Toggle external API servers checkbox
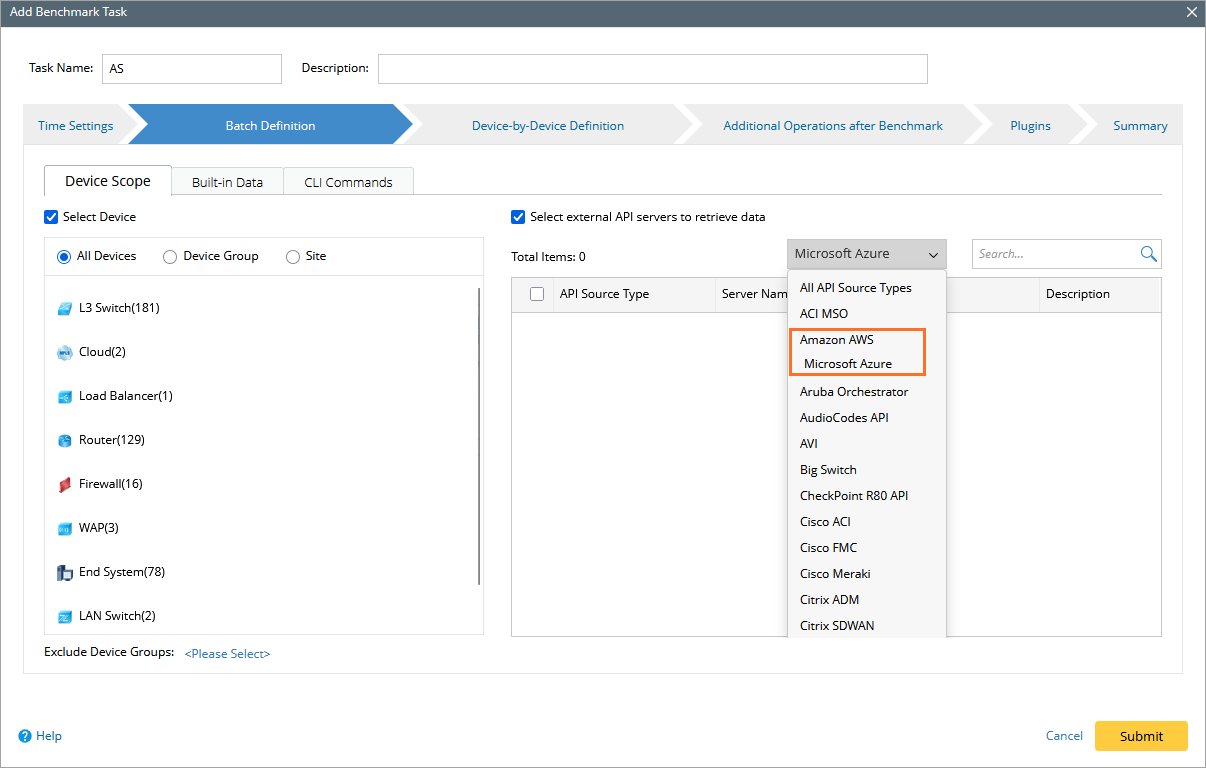This screenshot has height=768, width=1206. pyautogui.click(x=518, y=217)
